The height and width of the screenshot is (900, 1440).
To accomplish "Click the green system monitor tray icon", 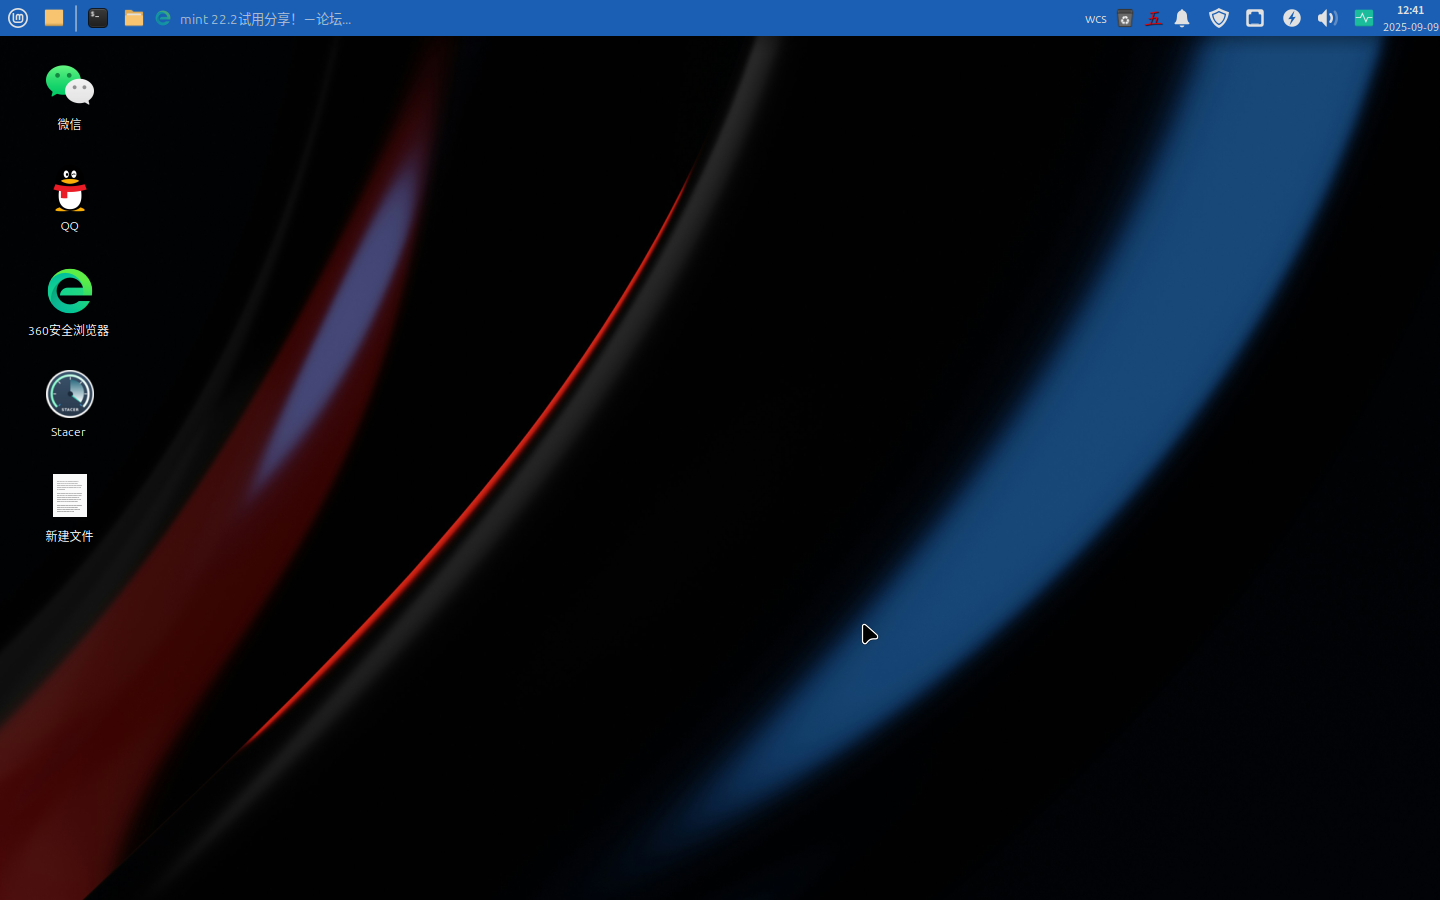I will click(x=1364, y=18).
